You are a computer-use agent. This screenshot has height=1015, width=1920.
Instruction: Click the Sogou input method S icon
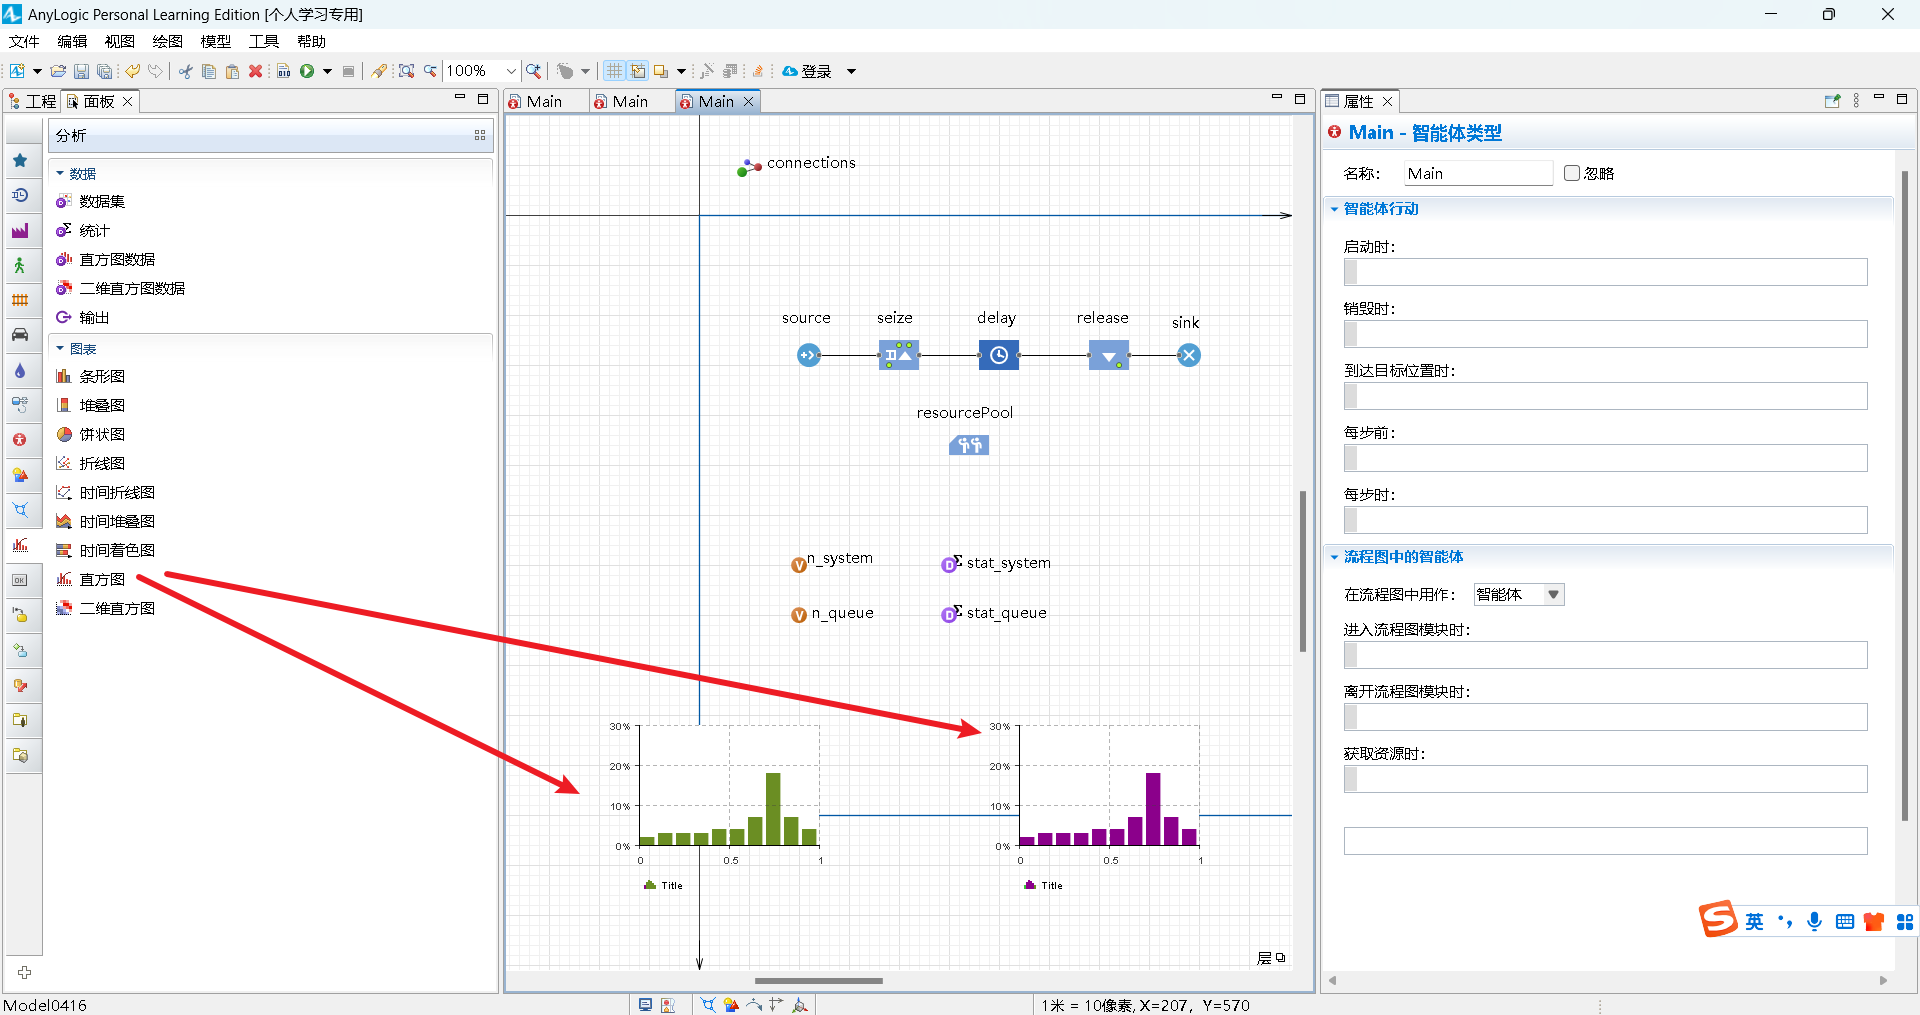[1718, 919]
